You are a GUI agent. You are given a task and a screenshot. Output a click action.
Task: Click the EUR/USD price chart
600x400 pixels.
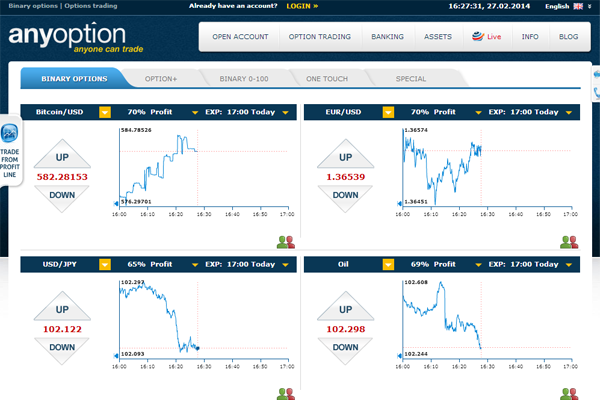coord(487,172)
